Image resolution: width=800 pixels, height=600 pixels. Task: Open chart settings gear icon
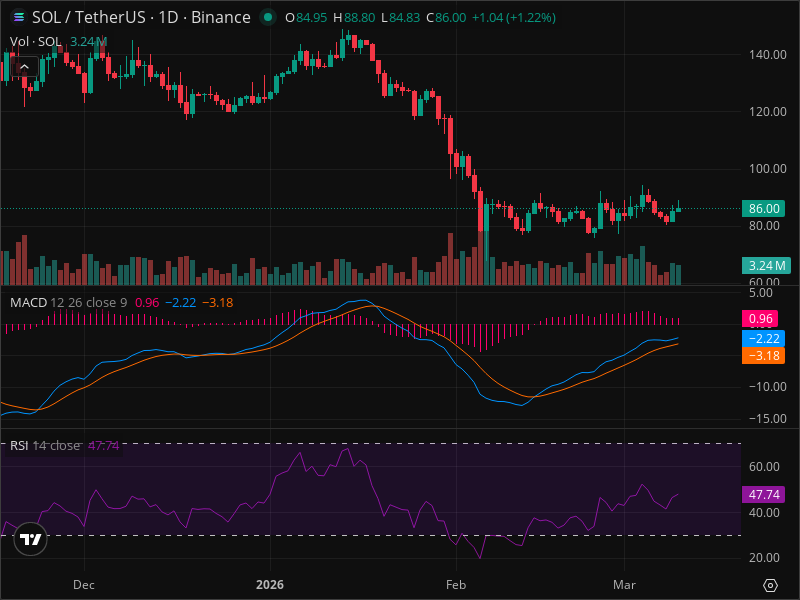(770, 585)
